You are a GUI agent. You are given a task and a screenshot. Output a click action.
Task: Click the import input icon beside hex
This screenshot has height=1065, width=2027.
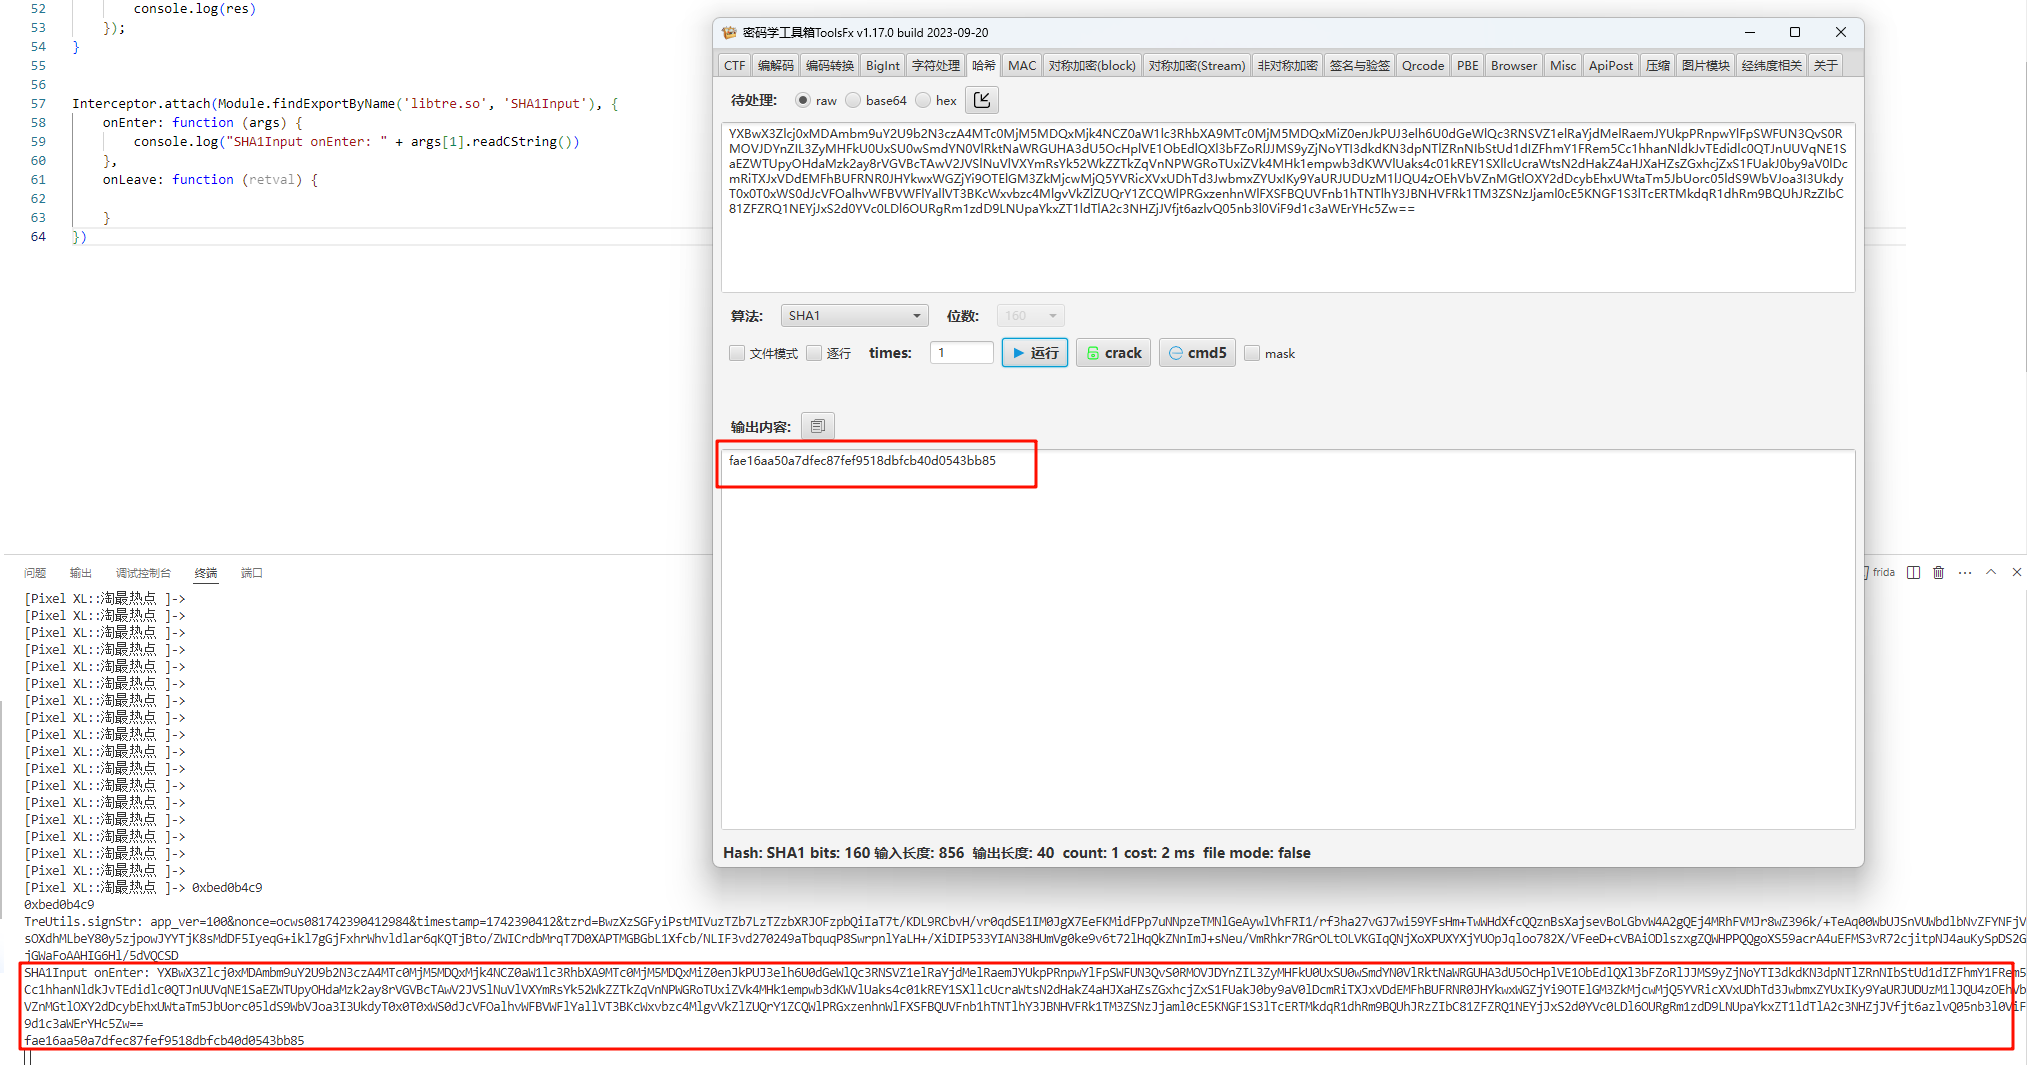982,100
